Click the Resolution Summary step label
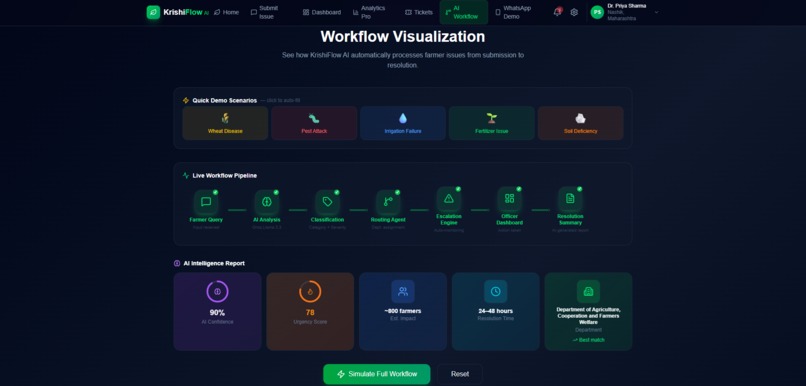Screen dimensions: 806x386 tap(570, 219)
